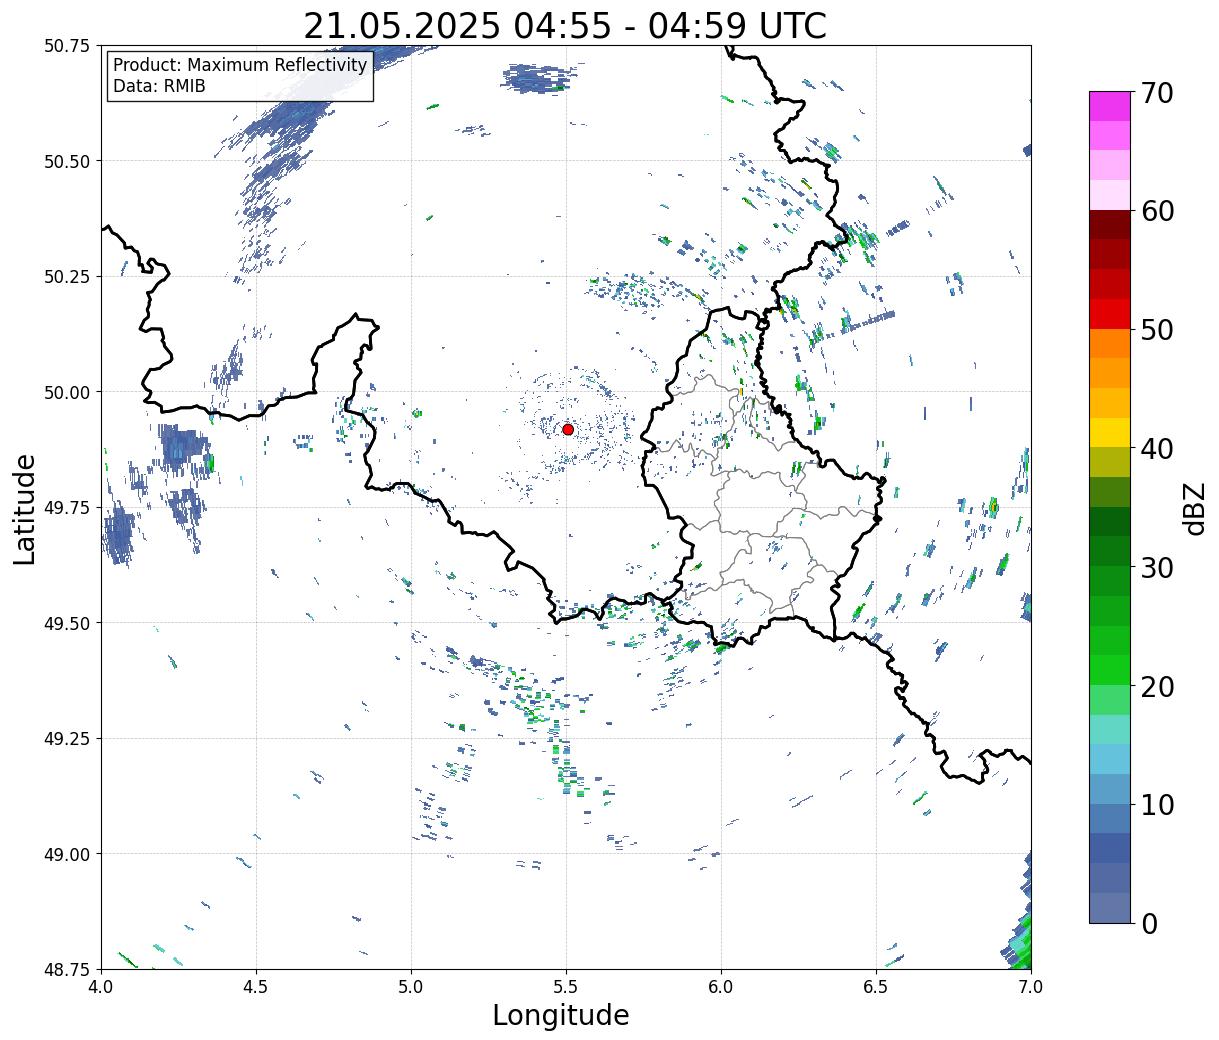1219x1040 pixels.
Task: Click the orange swatch just below 50 dBZ
Action: pos(1110,344)
